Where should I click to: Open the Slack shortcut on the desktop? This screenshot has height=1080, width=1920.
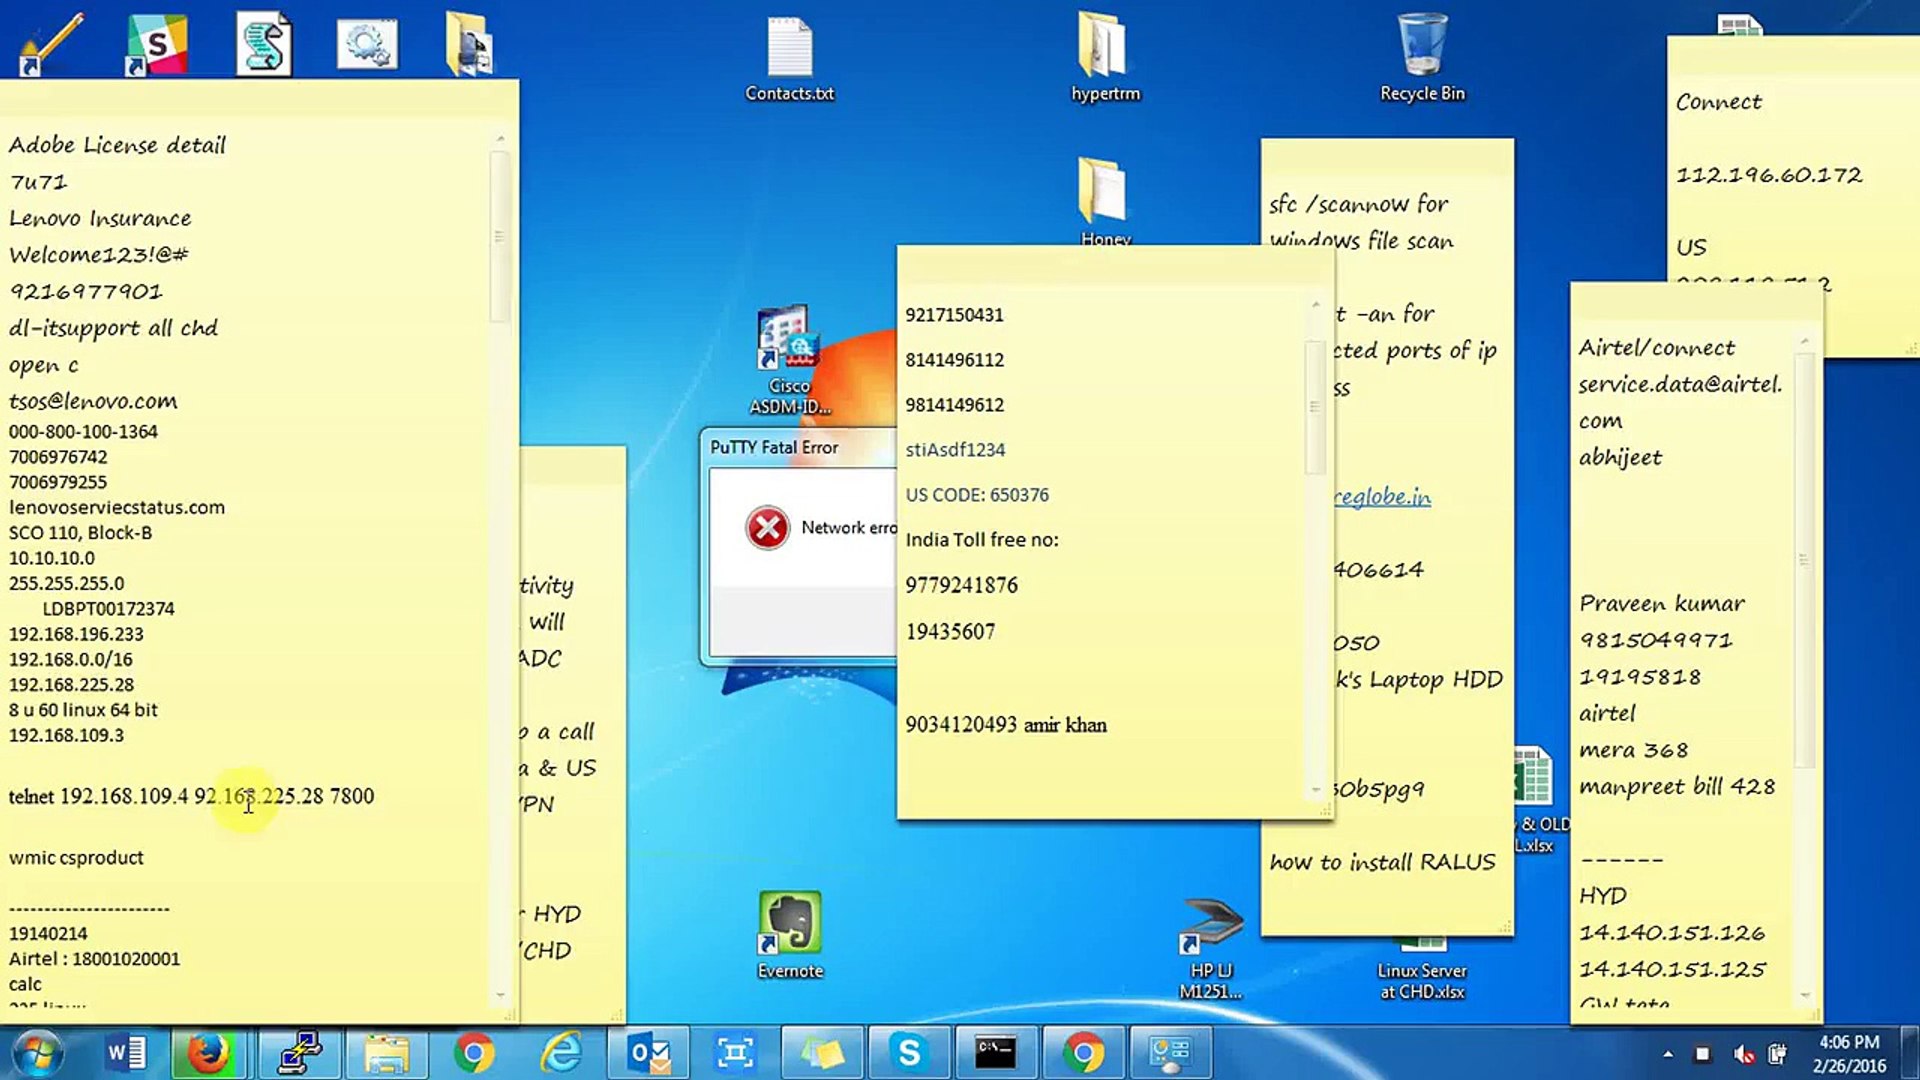pos(160,42)
